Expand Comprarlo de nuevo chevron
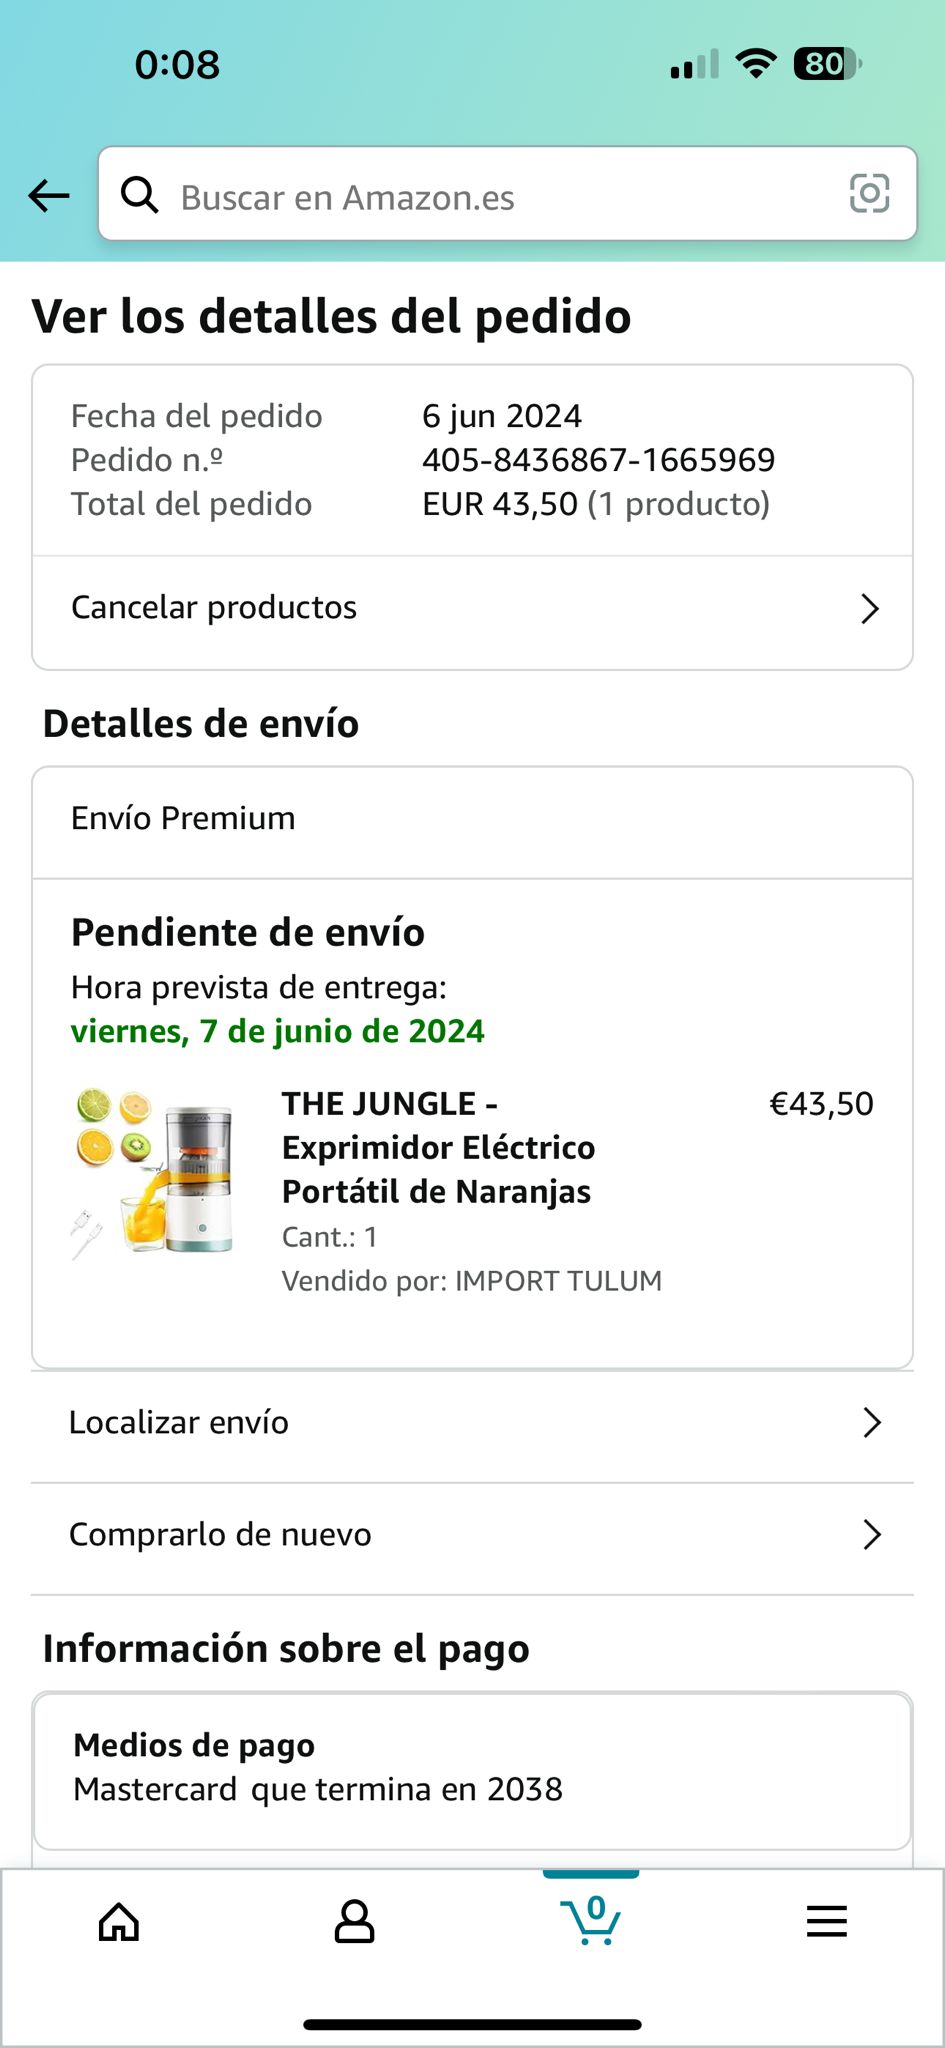 tap(872, 1535)
